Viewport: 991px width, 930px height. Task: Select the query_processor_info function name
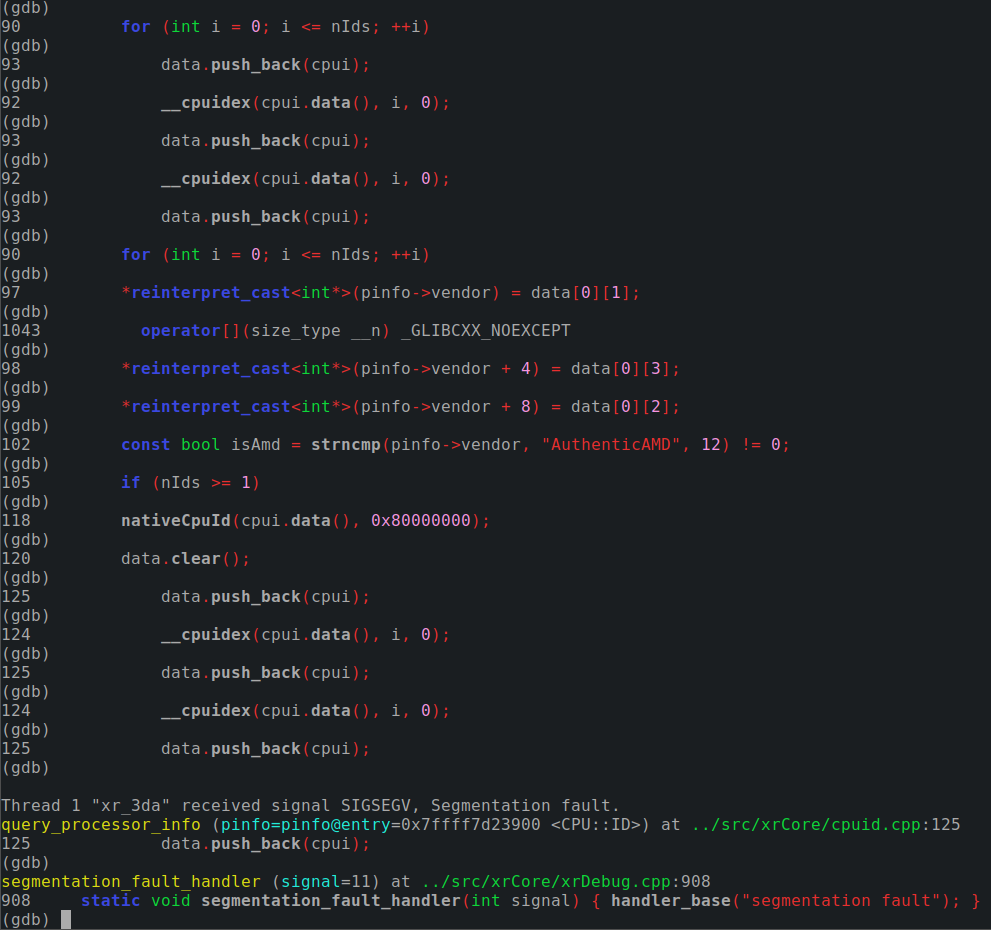[100, 824]
